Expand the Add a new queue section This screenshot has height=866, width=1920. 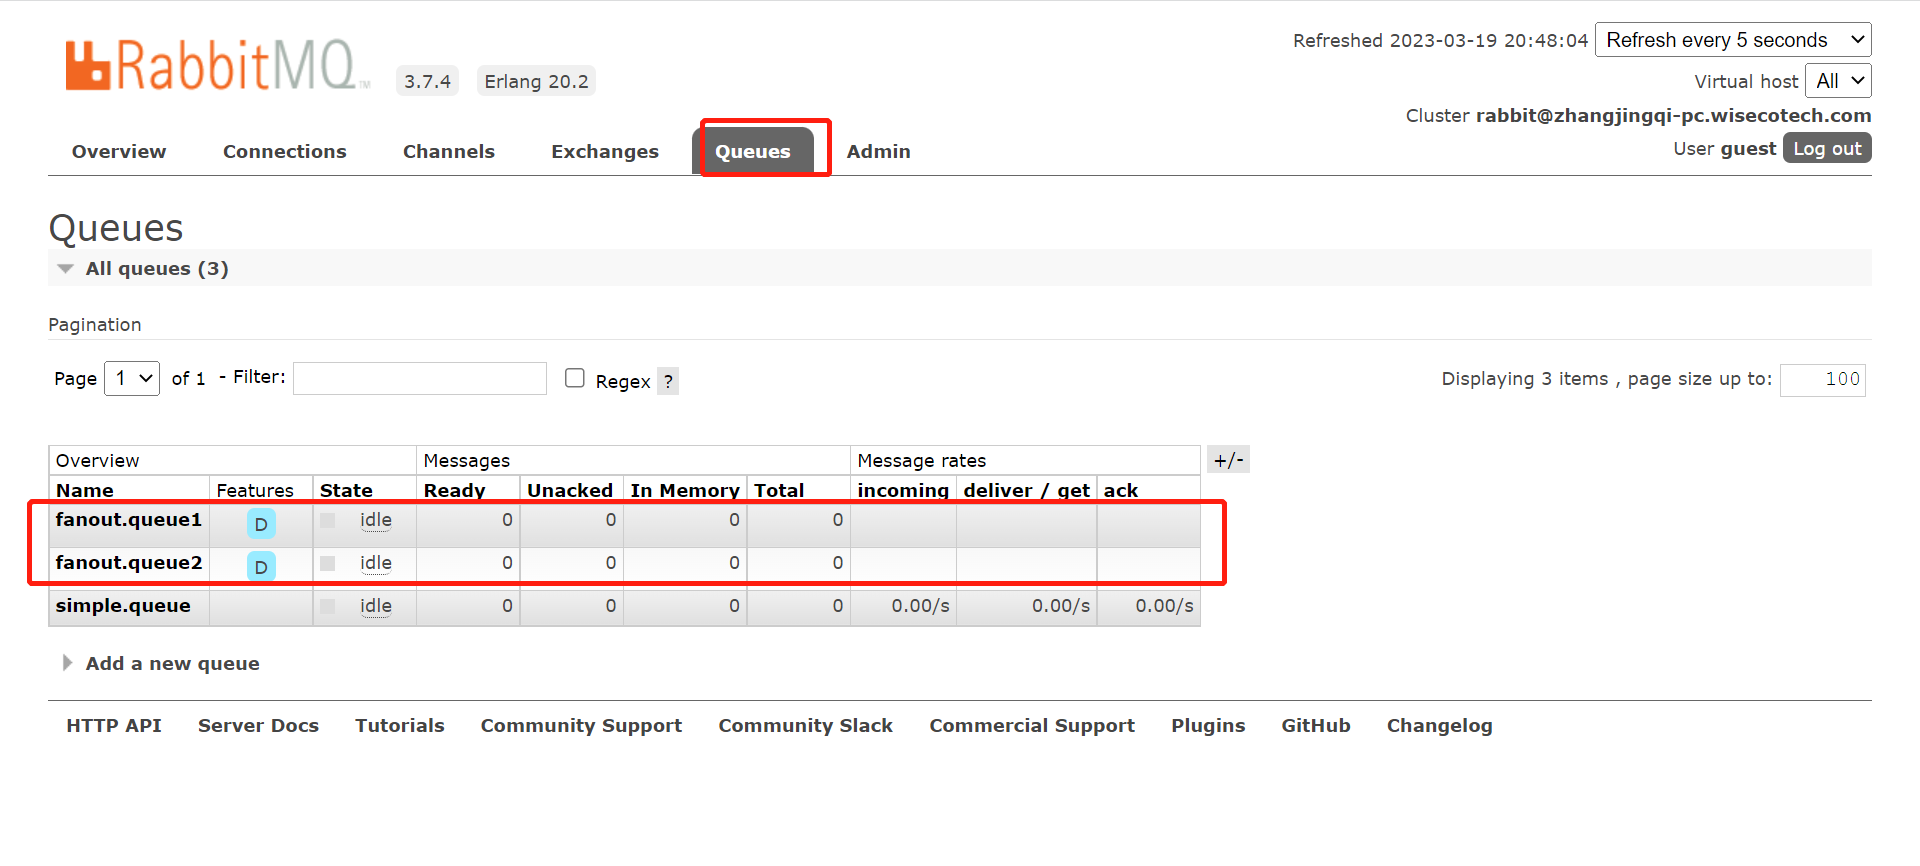pos(172,663)
